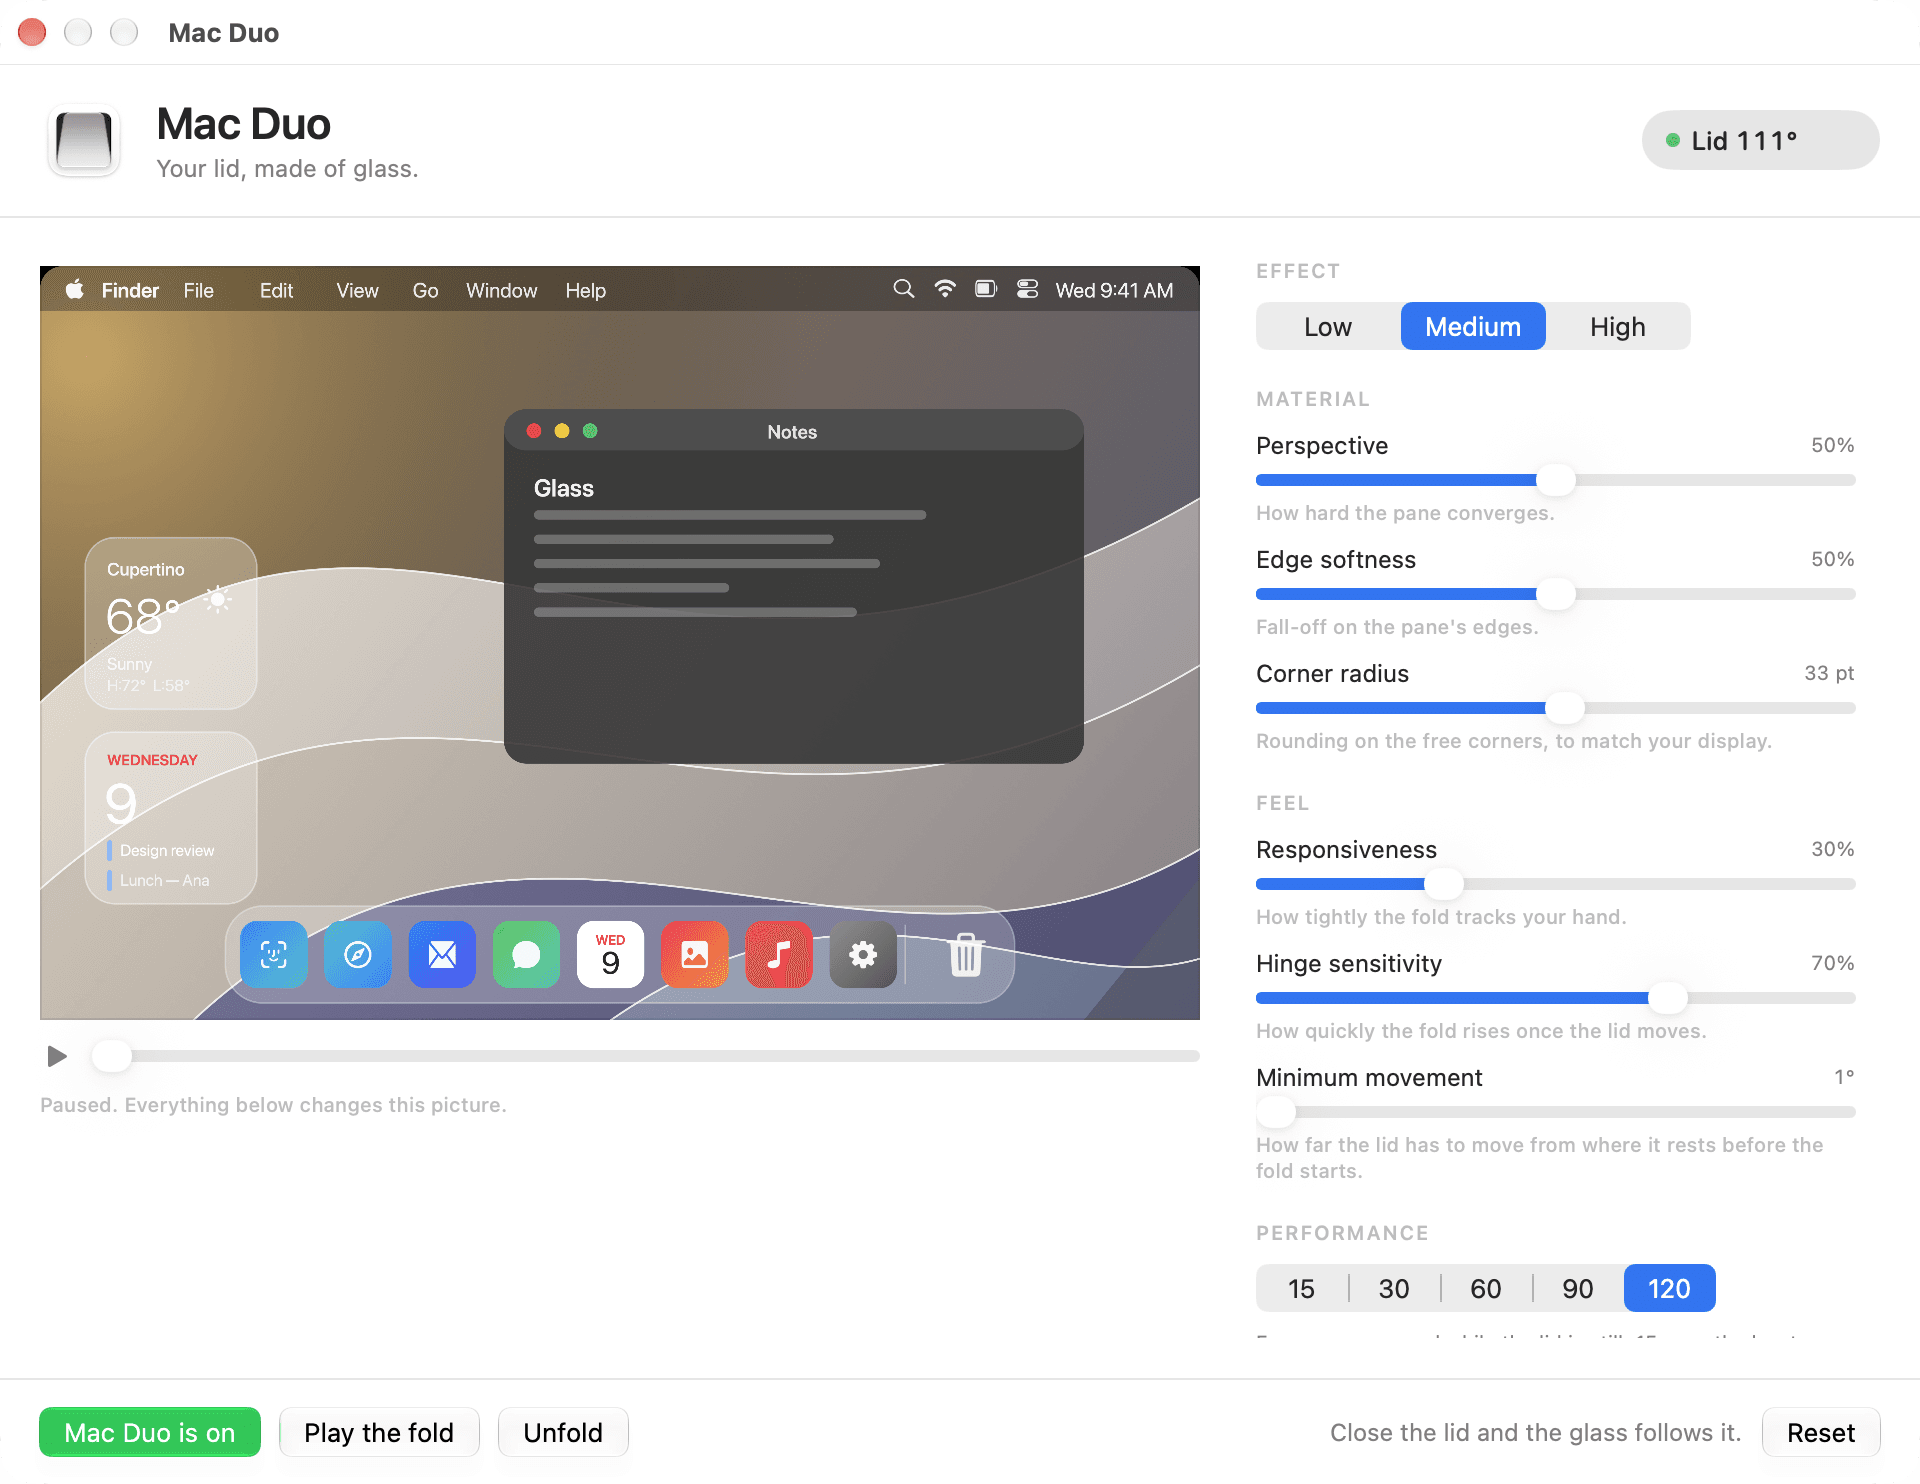The width and height of the screenshot is (1920, 1484).
Task: Click the Reset button
Action: click(1820, 1432)
